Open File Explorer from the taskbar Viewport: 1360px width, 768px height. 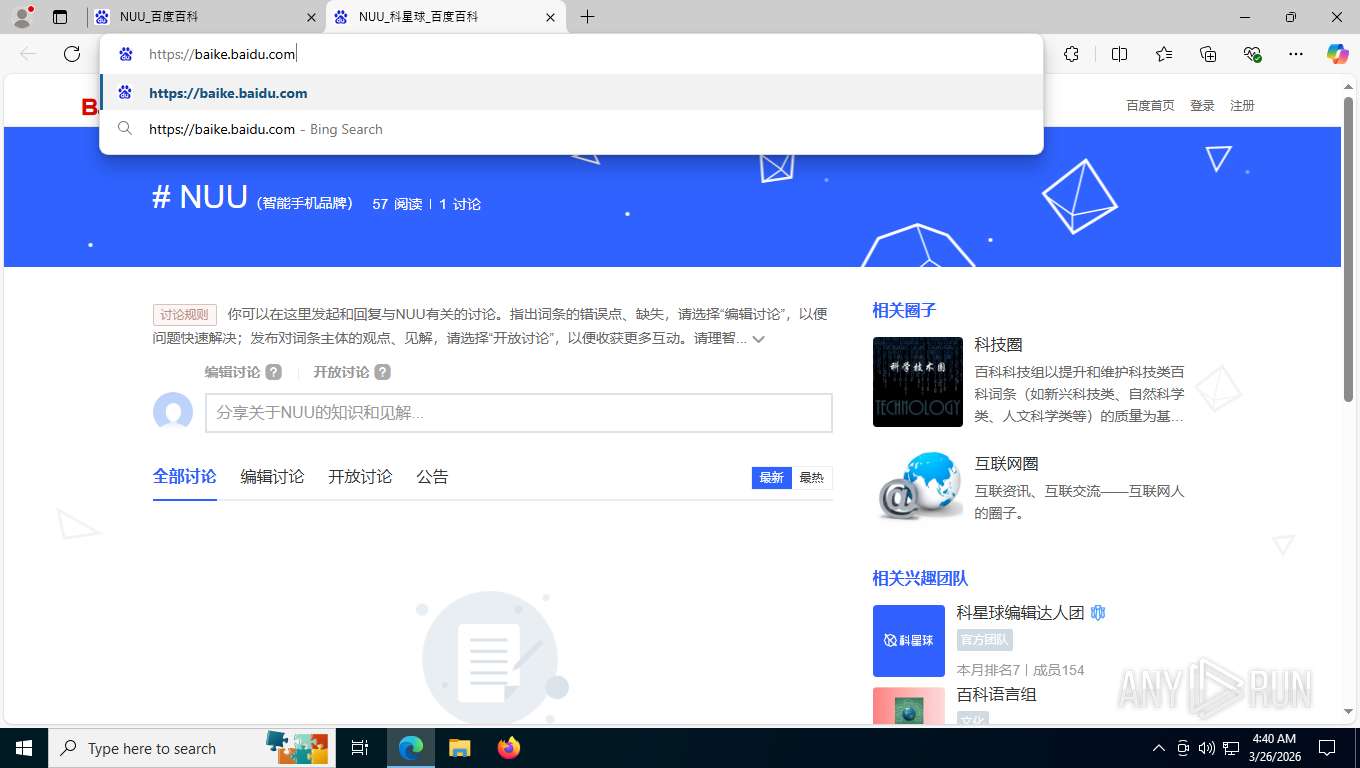coord(459,748)
